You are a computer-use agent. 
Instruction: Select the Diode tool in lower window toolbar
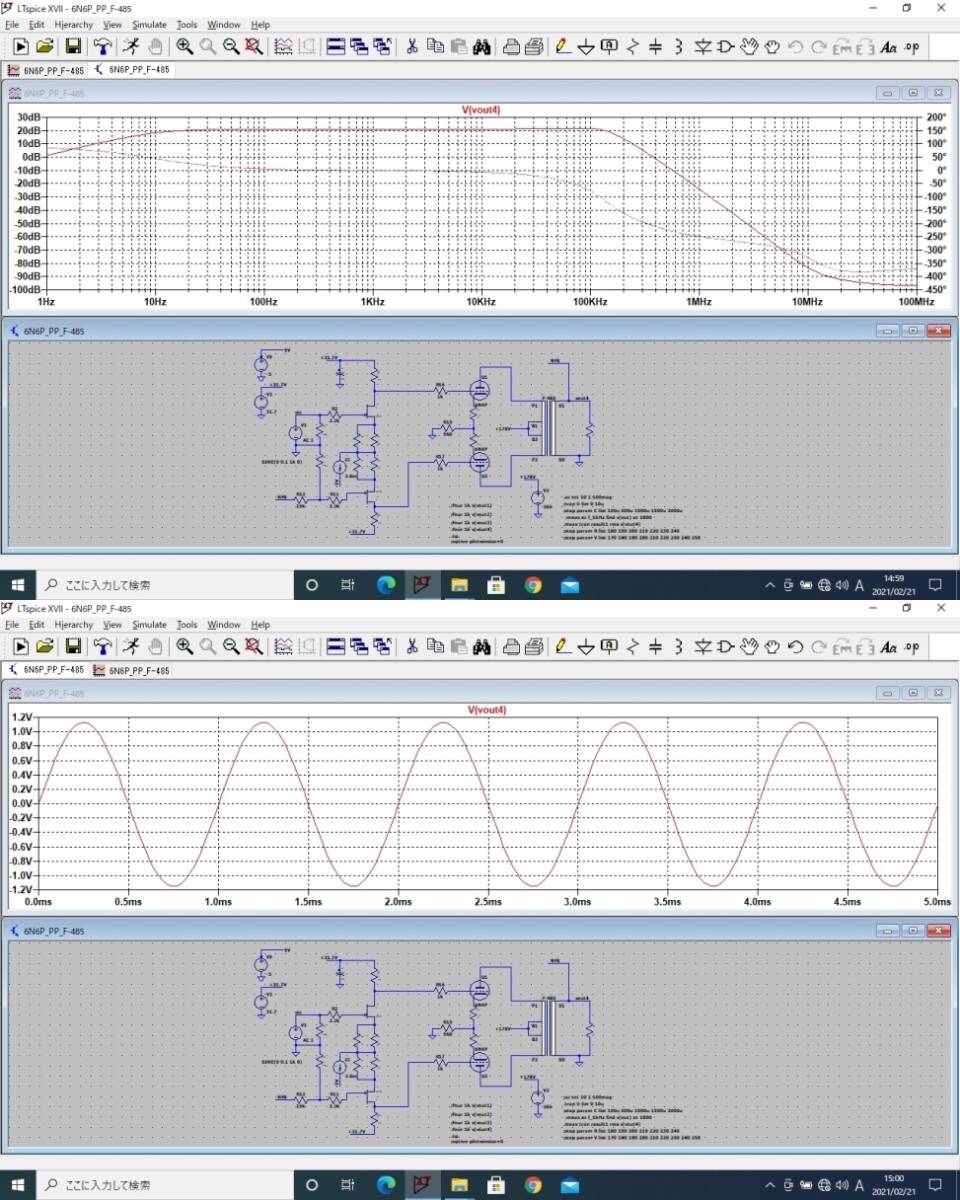pos(702,647)
